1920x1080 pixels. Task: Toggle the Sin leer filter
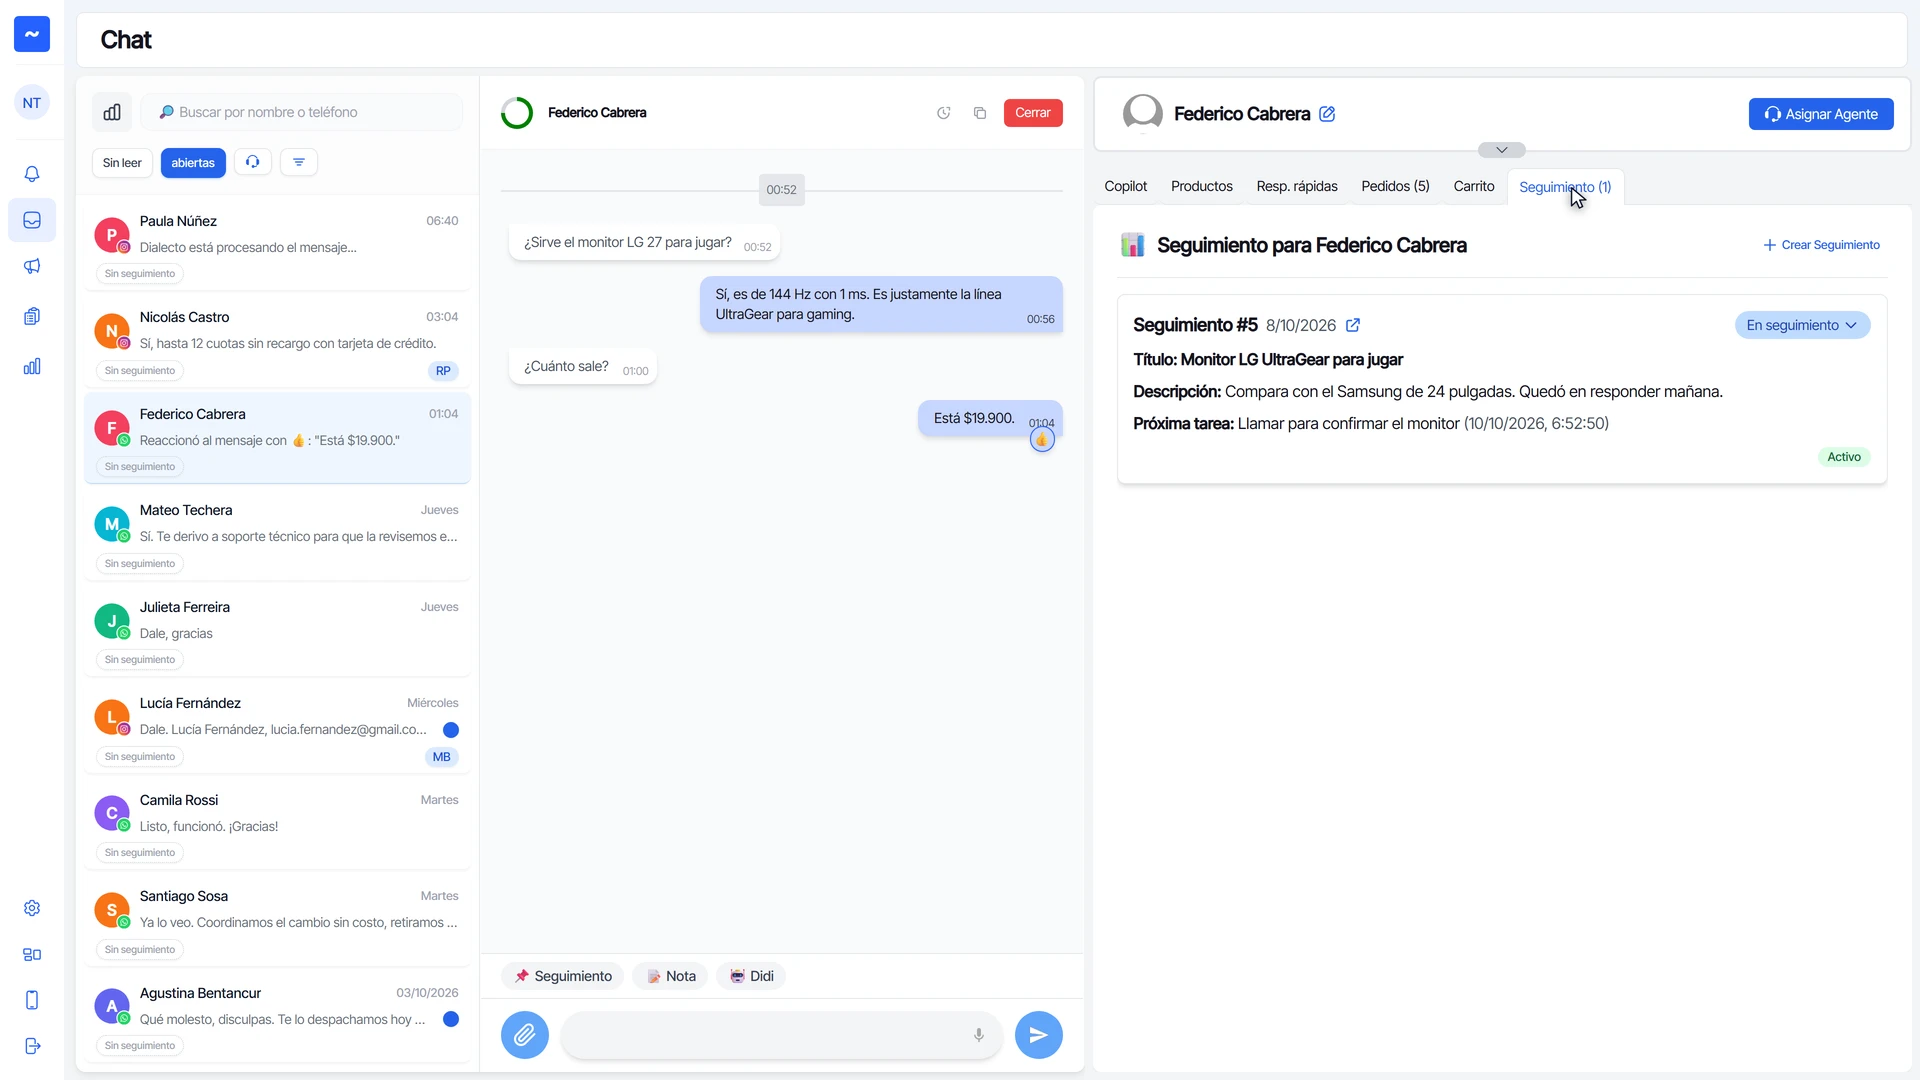pos(122,163)
